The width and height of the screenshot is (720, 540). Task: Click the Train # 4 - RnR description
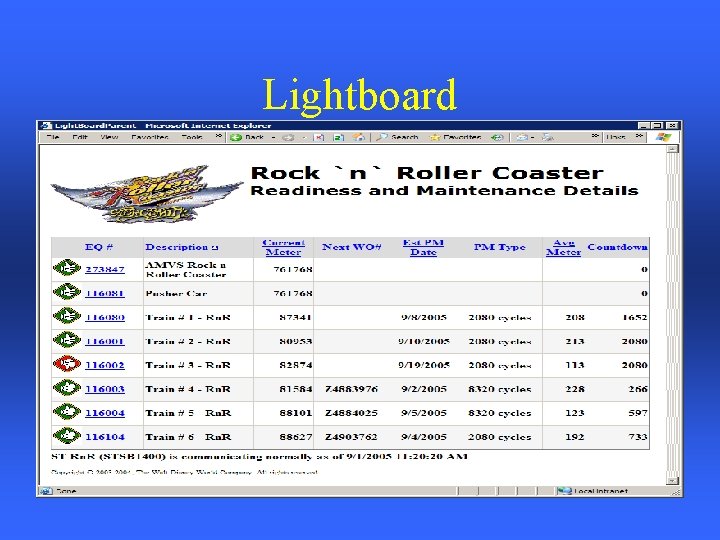[x=188, y=389]
